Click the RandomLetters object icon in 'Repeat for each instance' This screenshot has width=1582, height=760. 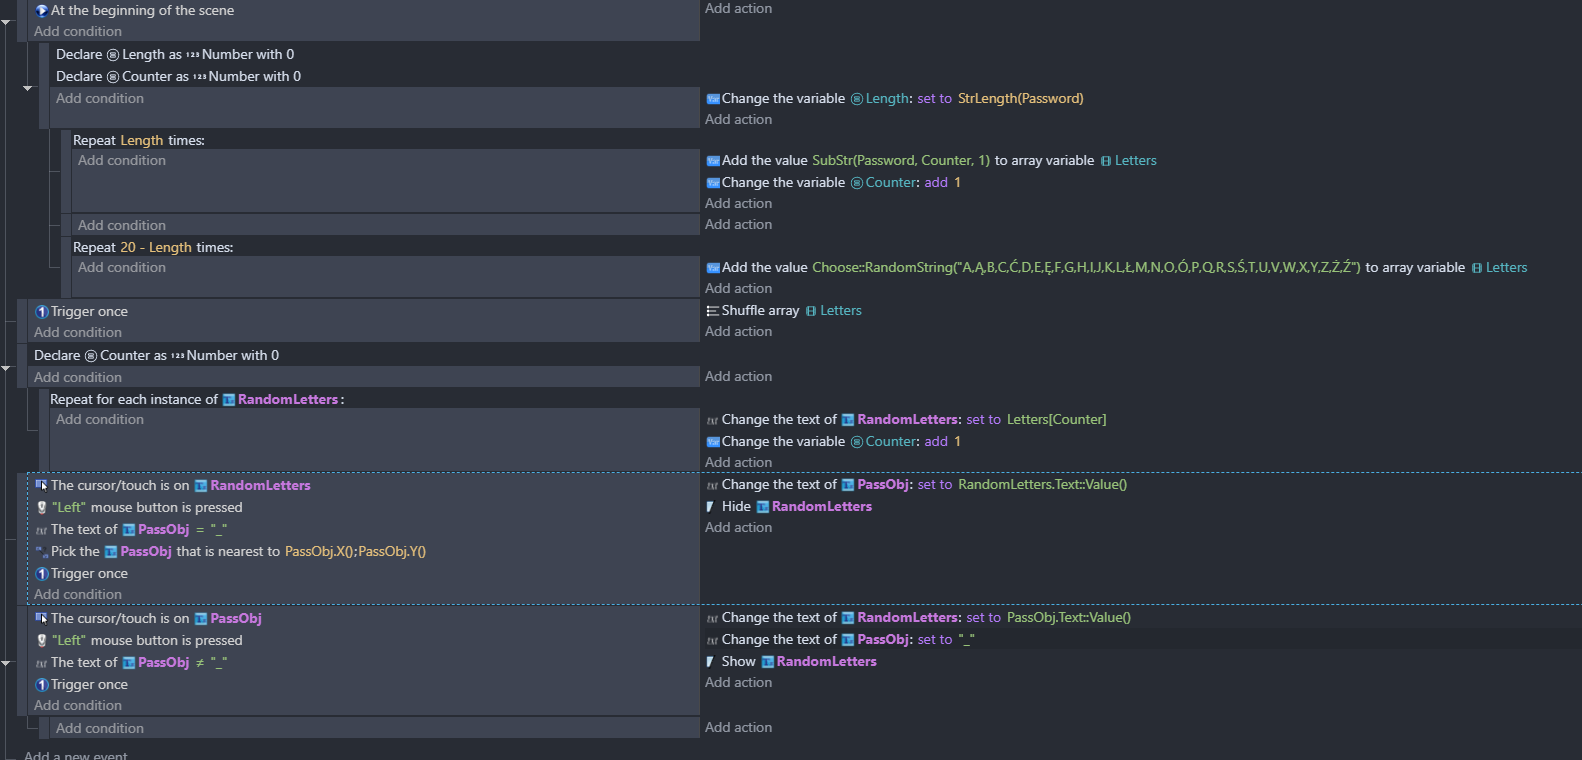click(x=229, y=400)
